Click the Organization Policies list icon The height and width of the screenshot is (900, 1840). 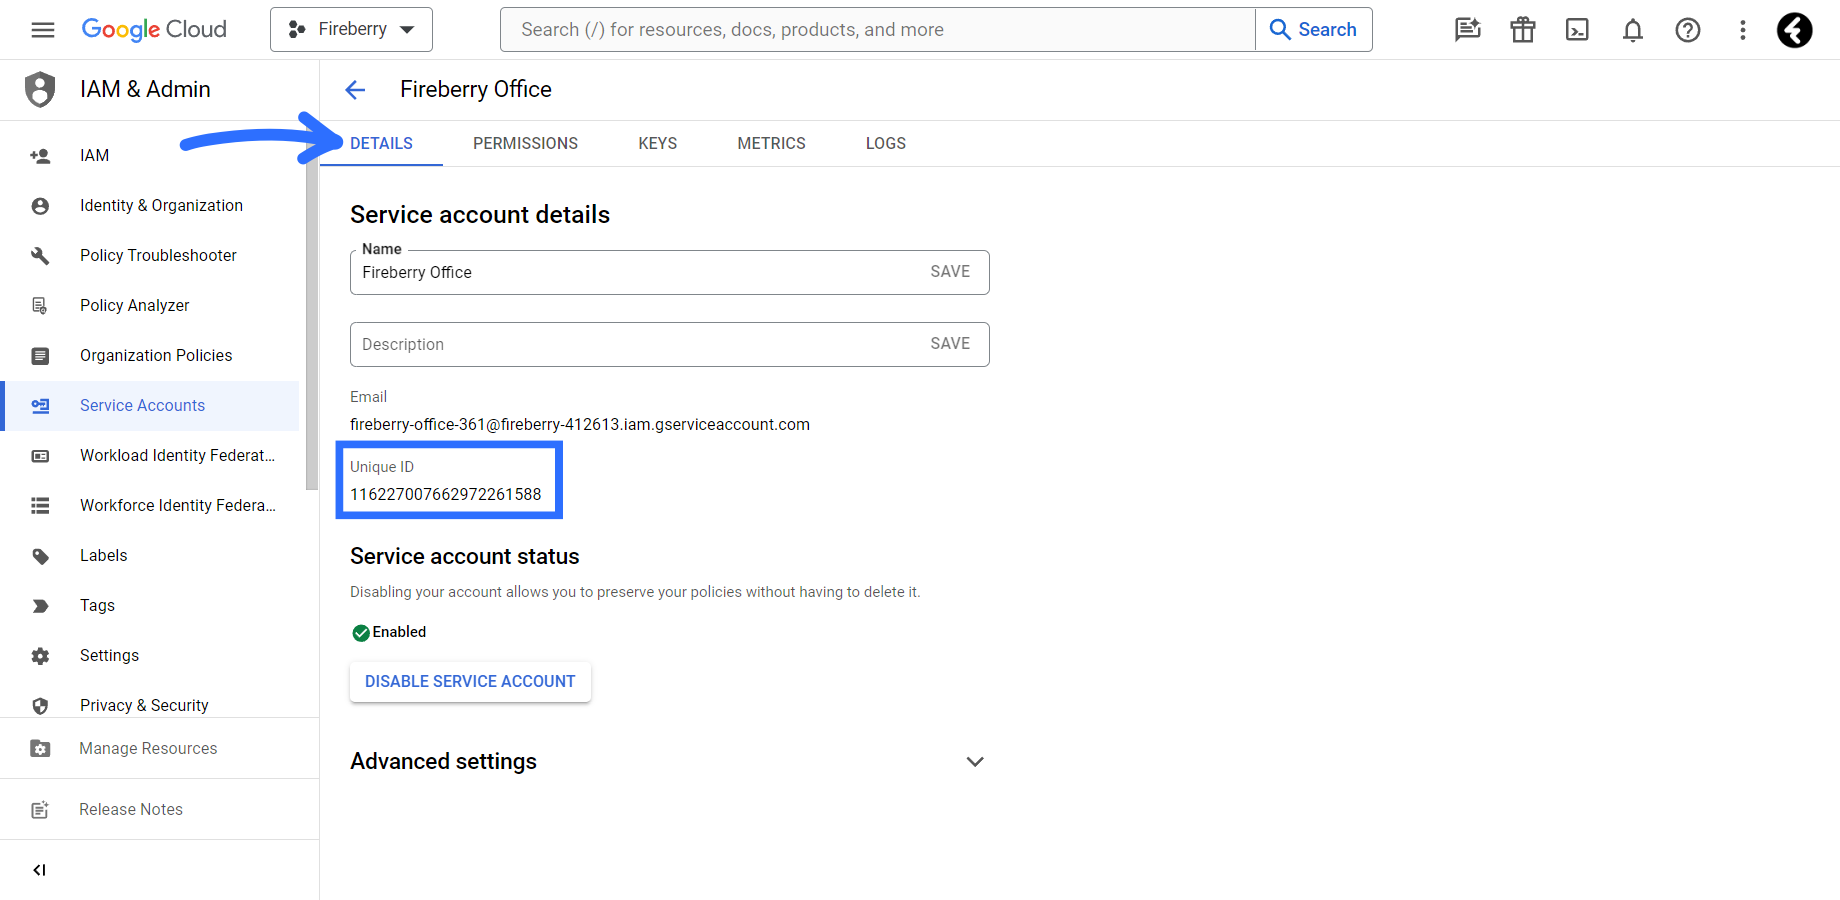click(40, 356)
